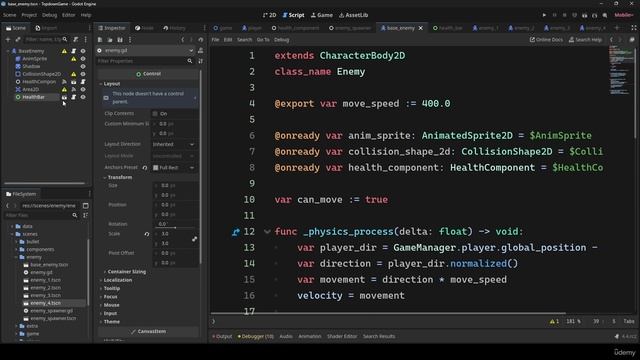Image resolution: width=640 pixels, height=360 pixels.
Task: Open the Layout Direction dropdown
Action: (173, 144)
